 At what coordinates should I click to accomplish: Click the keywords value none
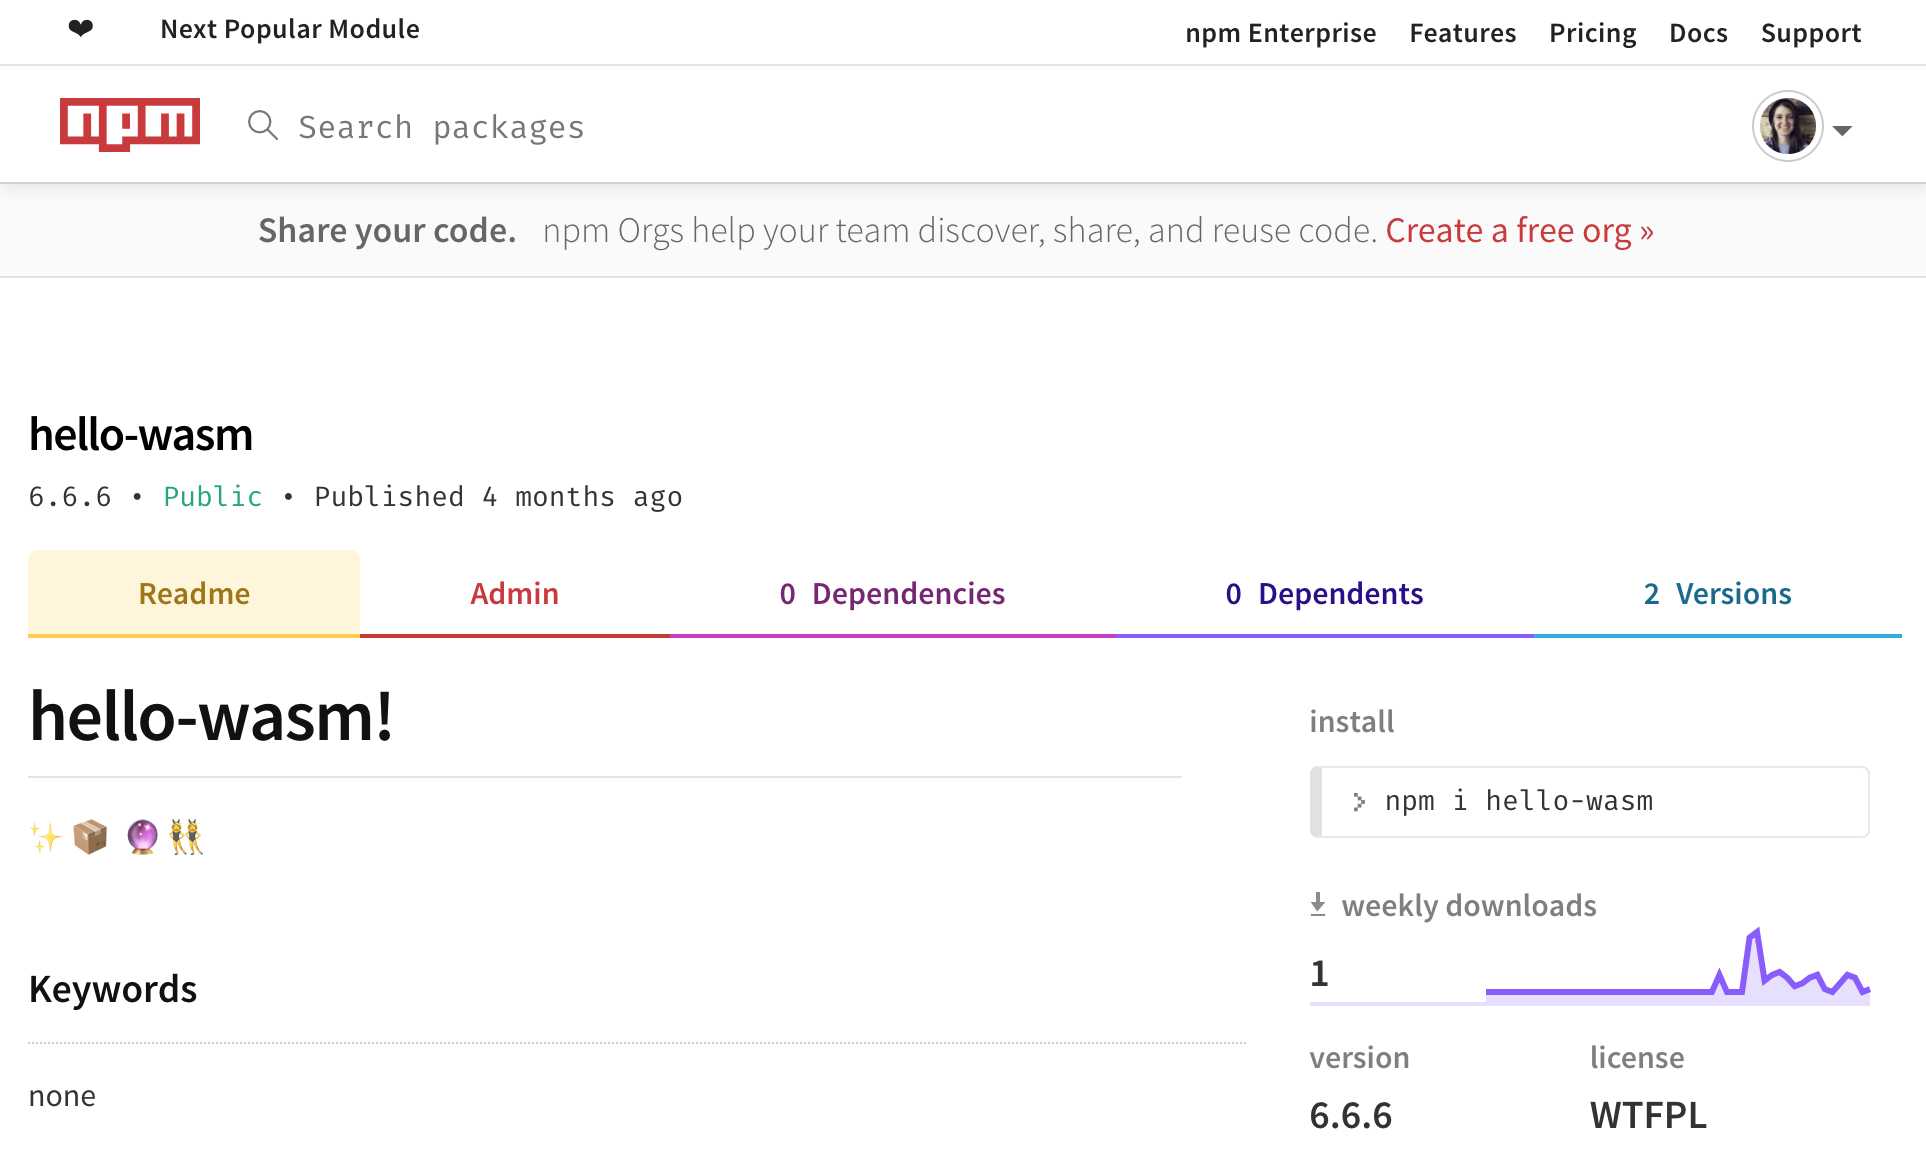coord(62,1096)
